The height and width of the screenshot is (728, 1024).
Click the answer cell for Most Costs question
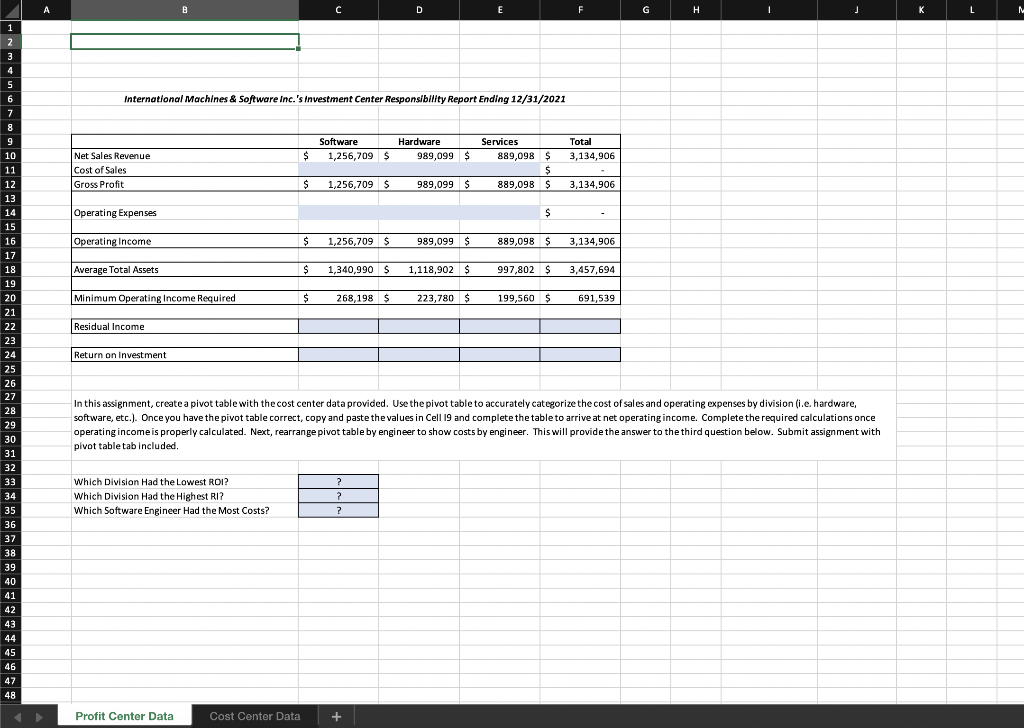click(x=338, y=510)
